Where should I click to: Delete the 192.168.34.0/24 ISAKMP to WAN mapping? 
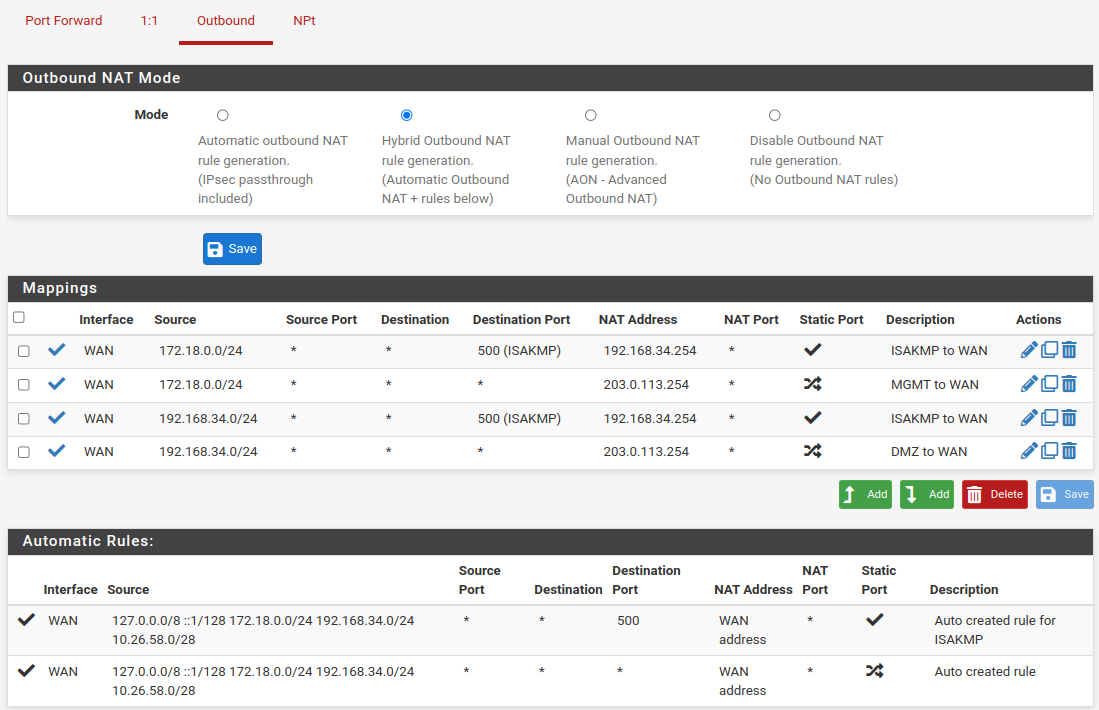(x=1069, y=418)
